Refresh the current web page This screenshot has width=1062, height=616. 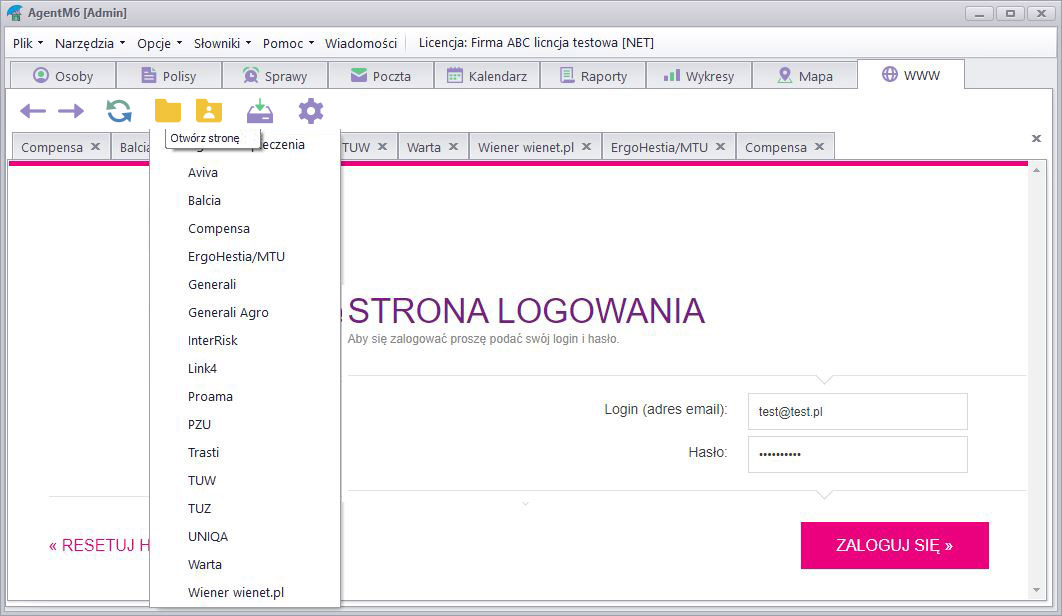click(x=119, y=111)
